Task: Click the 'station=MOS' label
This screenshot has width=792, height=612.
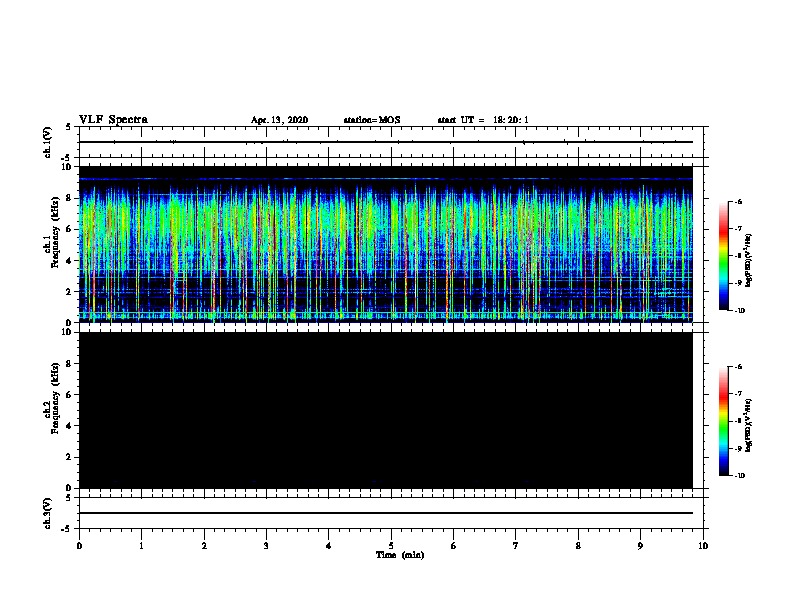Action: (x=372, y=120)
